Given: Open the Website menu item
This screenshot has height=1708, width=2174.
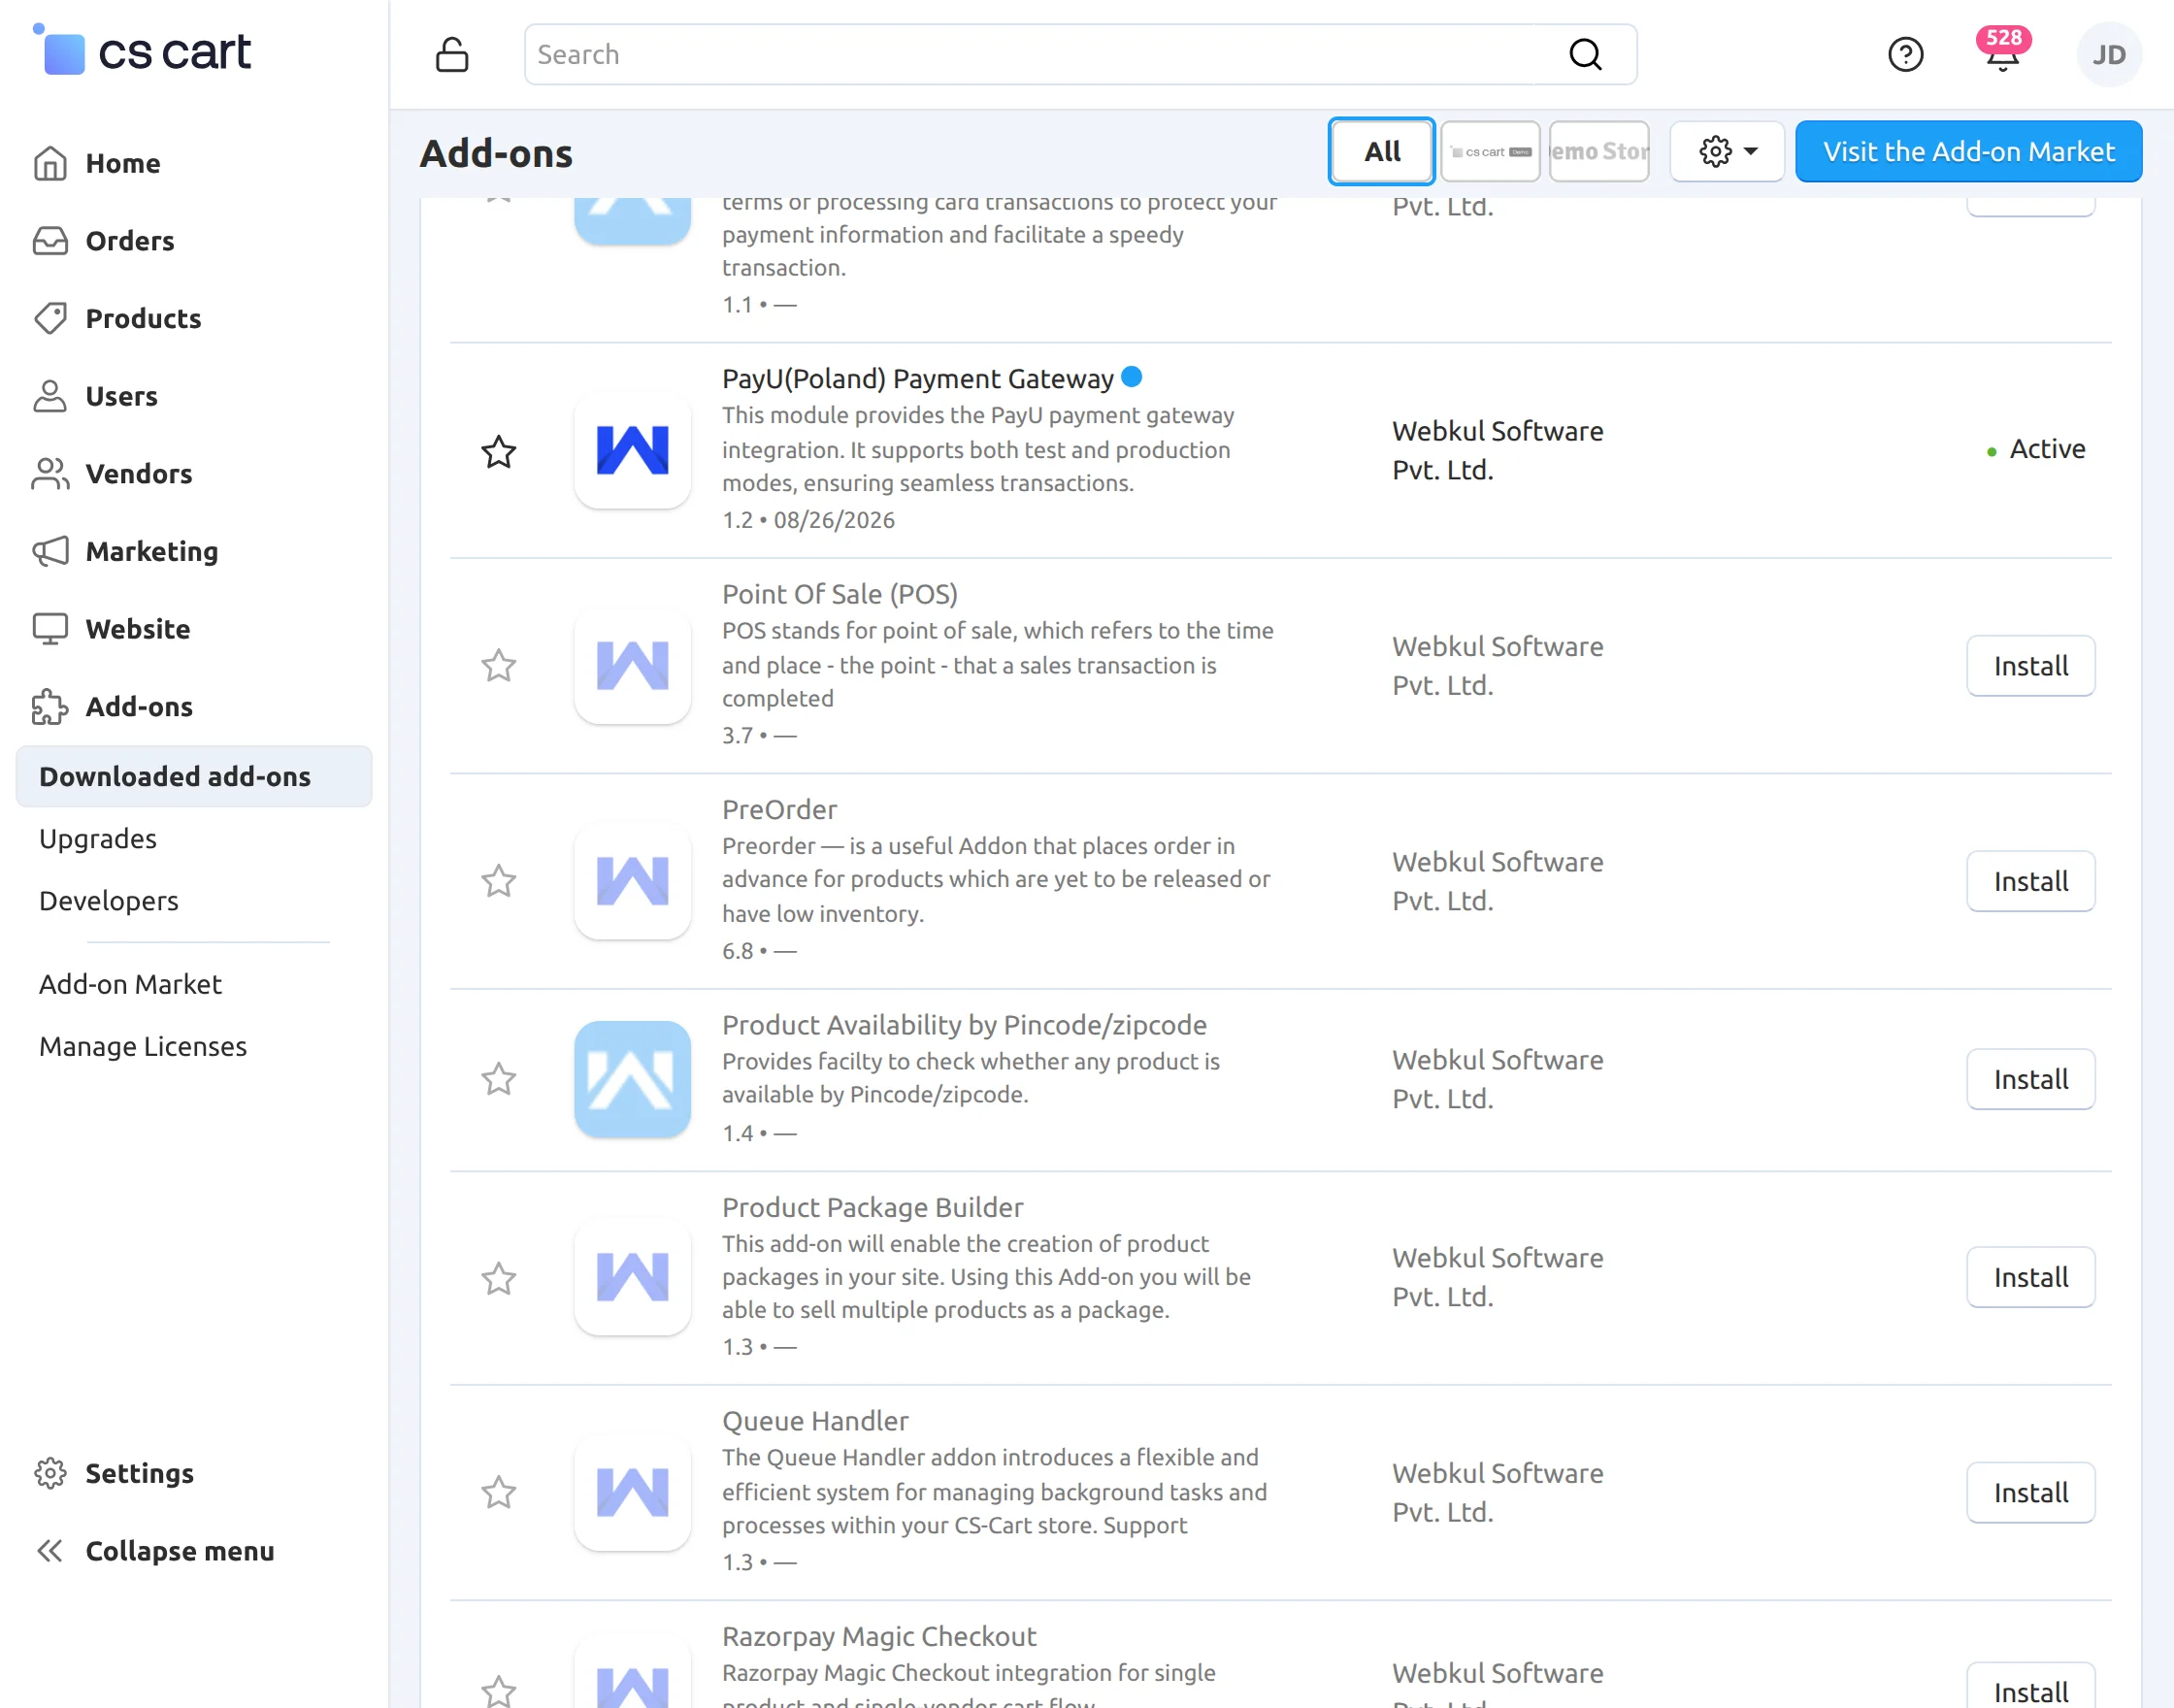Looking at the screenshot, I should tap(111, 629).
